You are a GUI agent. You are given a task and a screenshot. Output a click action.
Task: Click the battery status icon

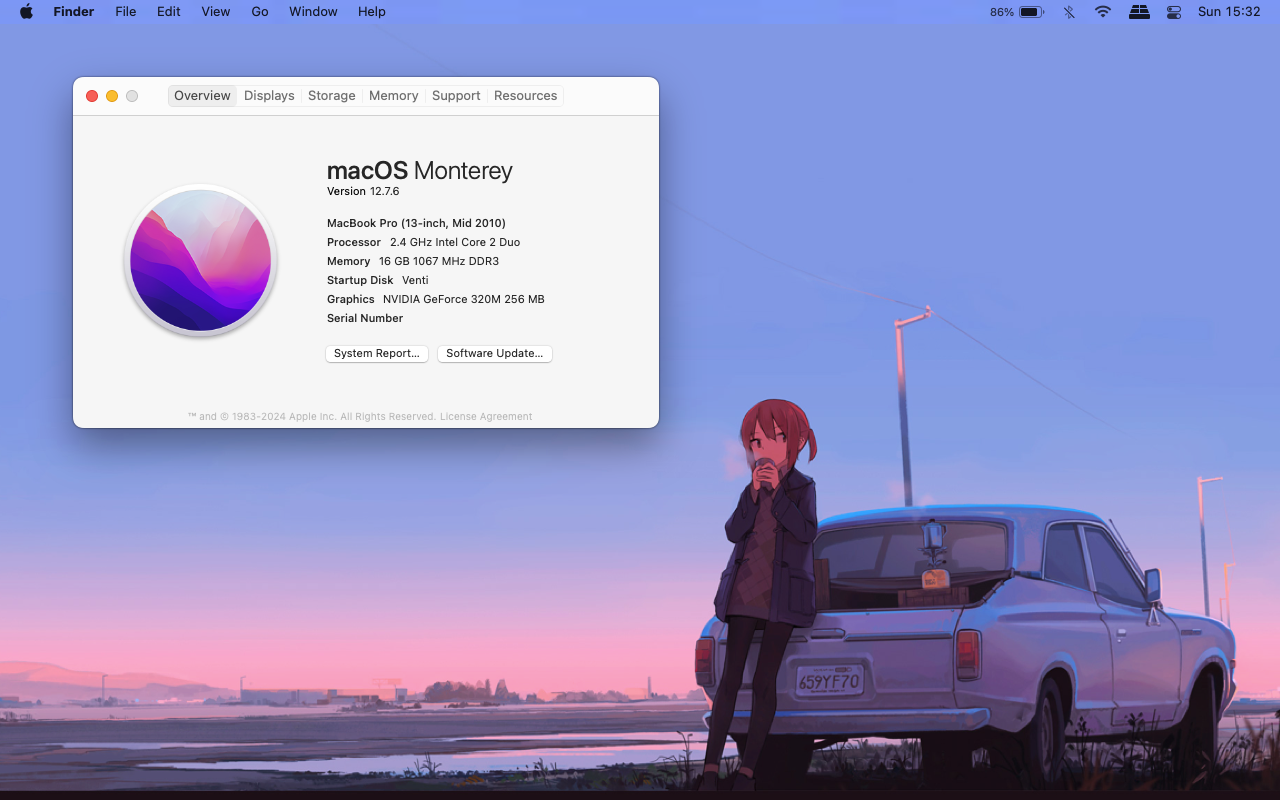coord(1032,12)
